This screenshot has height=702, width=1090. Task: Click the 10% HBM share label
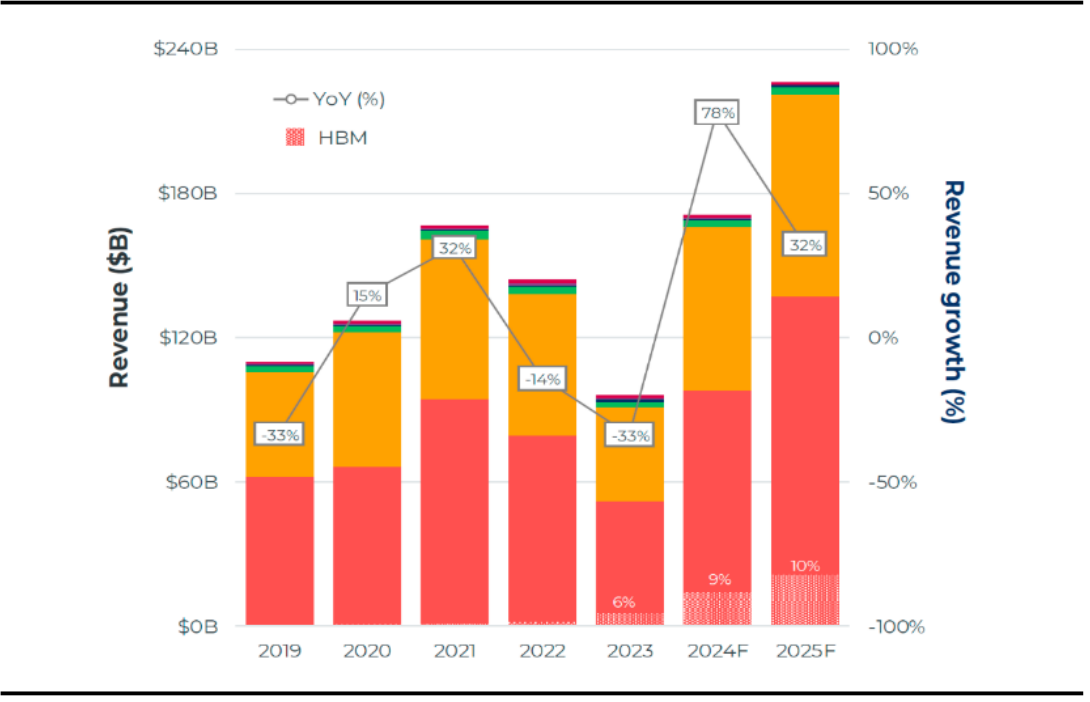805,566
